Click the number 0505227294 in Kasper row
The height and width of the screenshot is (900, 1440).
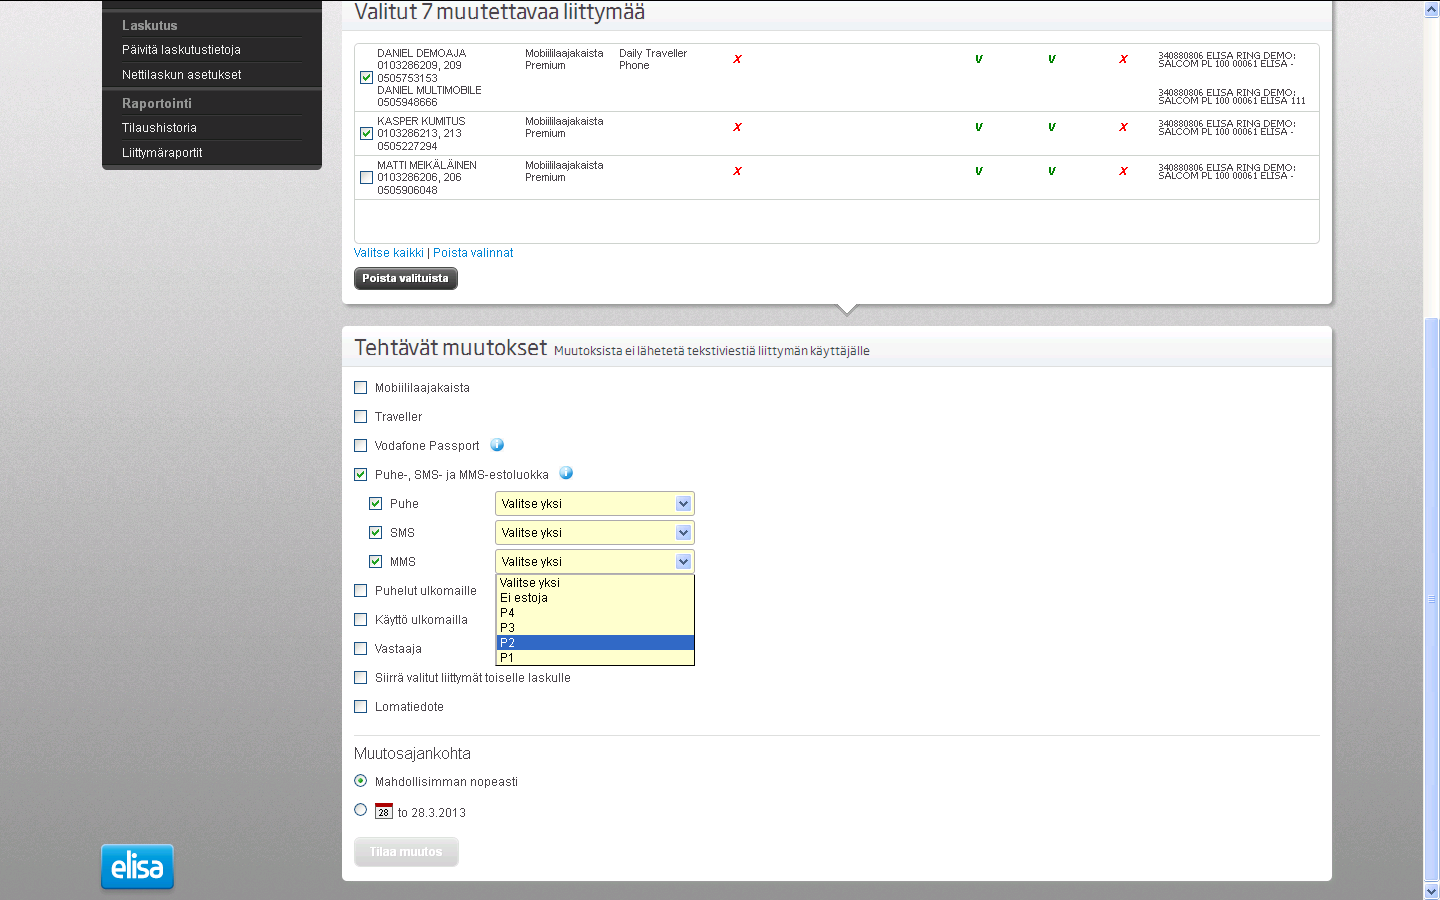coord(407,146)
